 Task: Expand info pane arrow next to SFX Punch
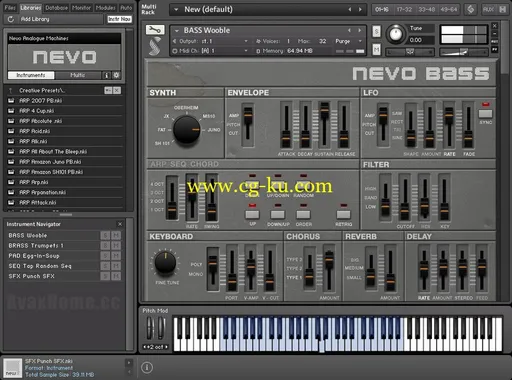(x=129, y=362)
